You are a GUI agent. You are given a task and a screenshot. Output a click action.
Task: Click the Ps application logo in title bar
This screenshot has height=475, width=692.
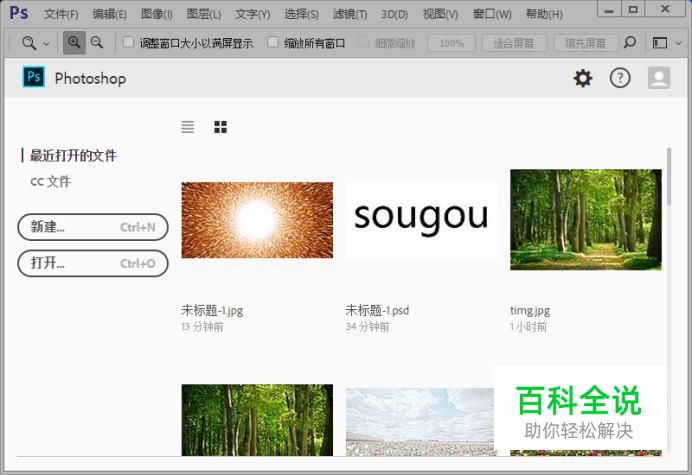pyautogui.click(x=19, y=13)
